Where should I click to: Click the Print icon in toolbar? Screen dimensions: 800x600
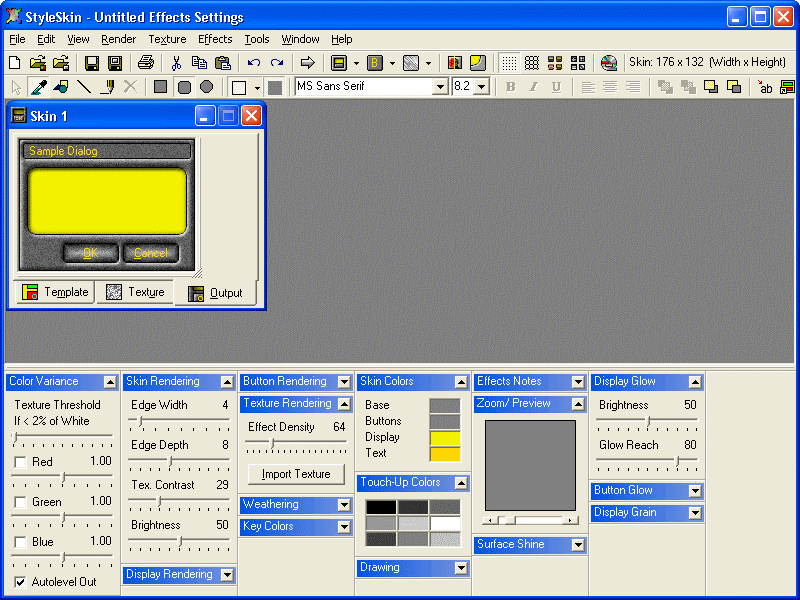click(146, 63)
